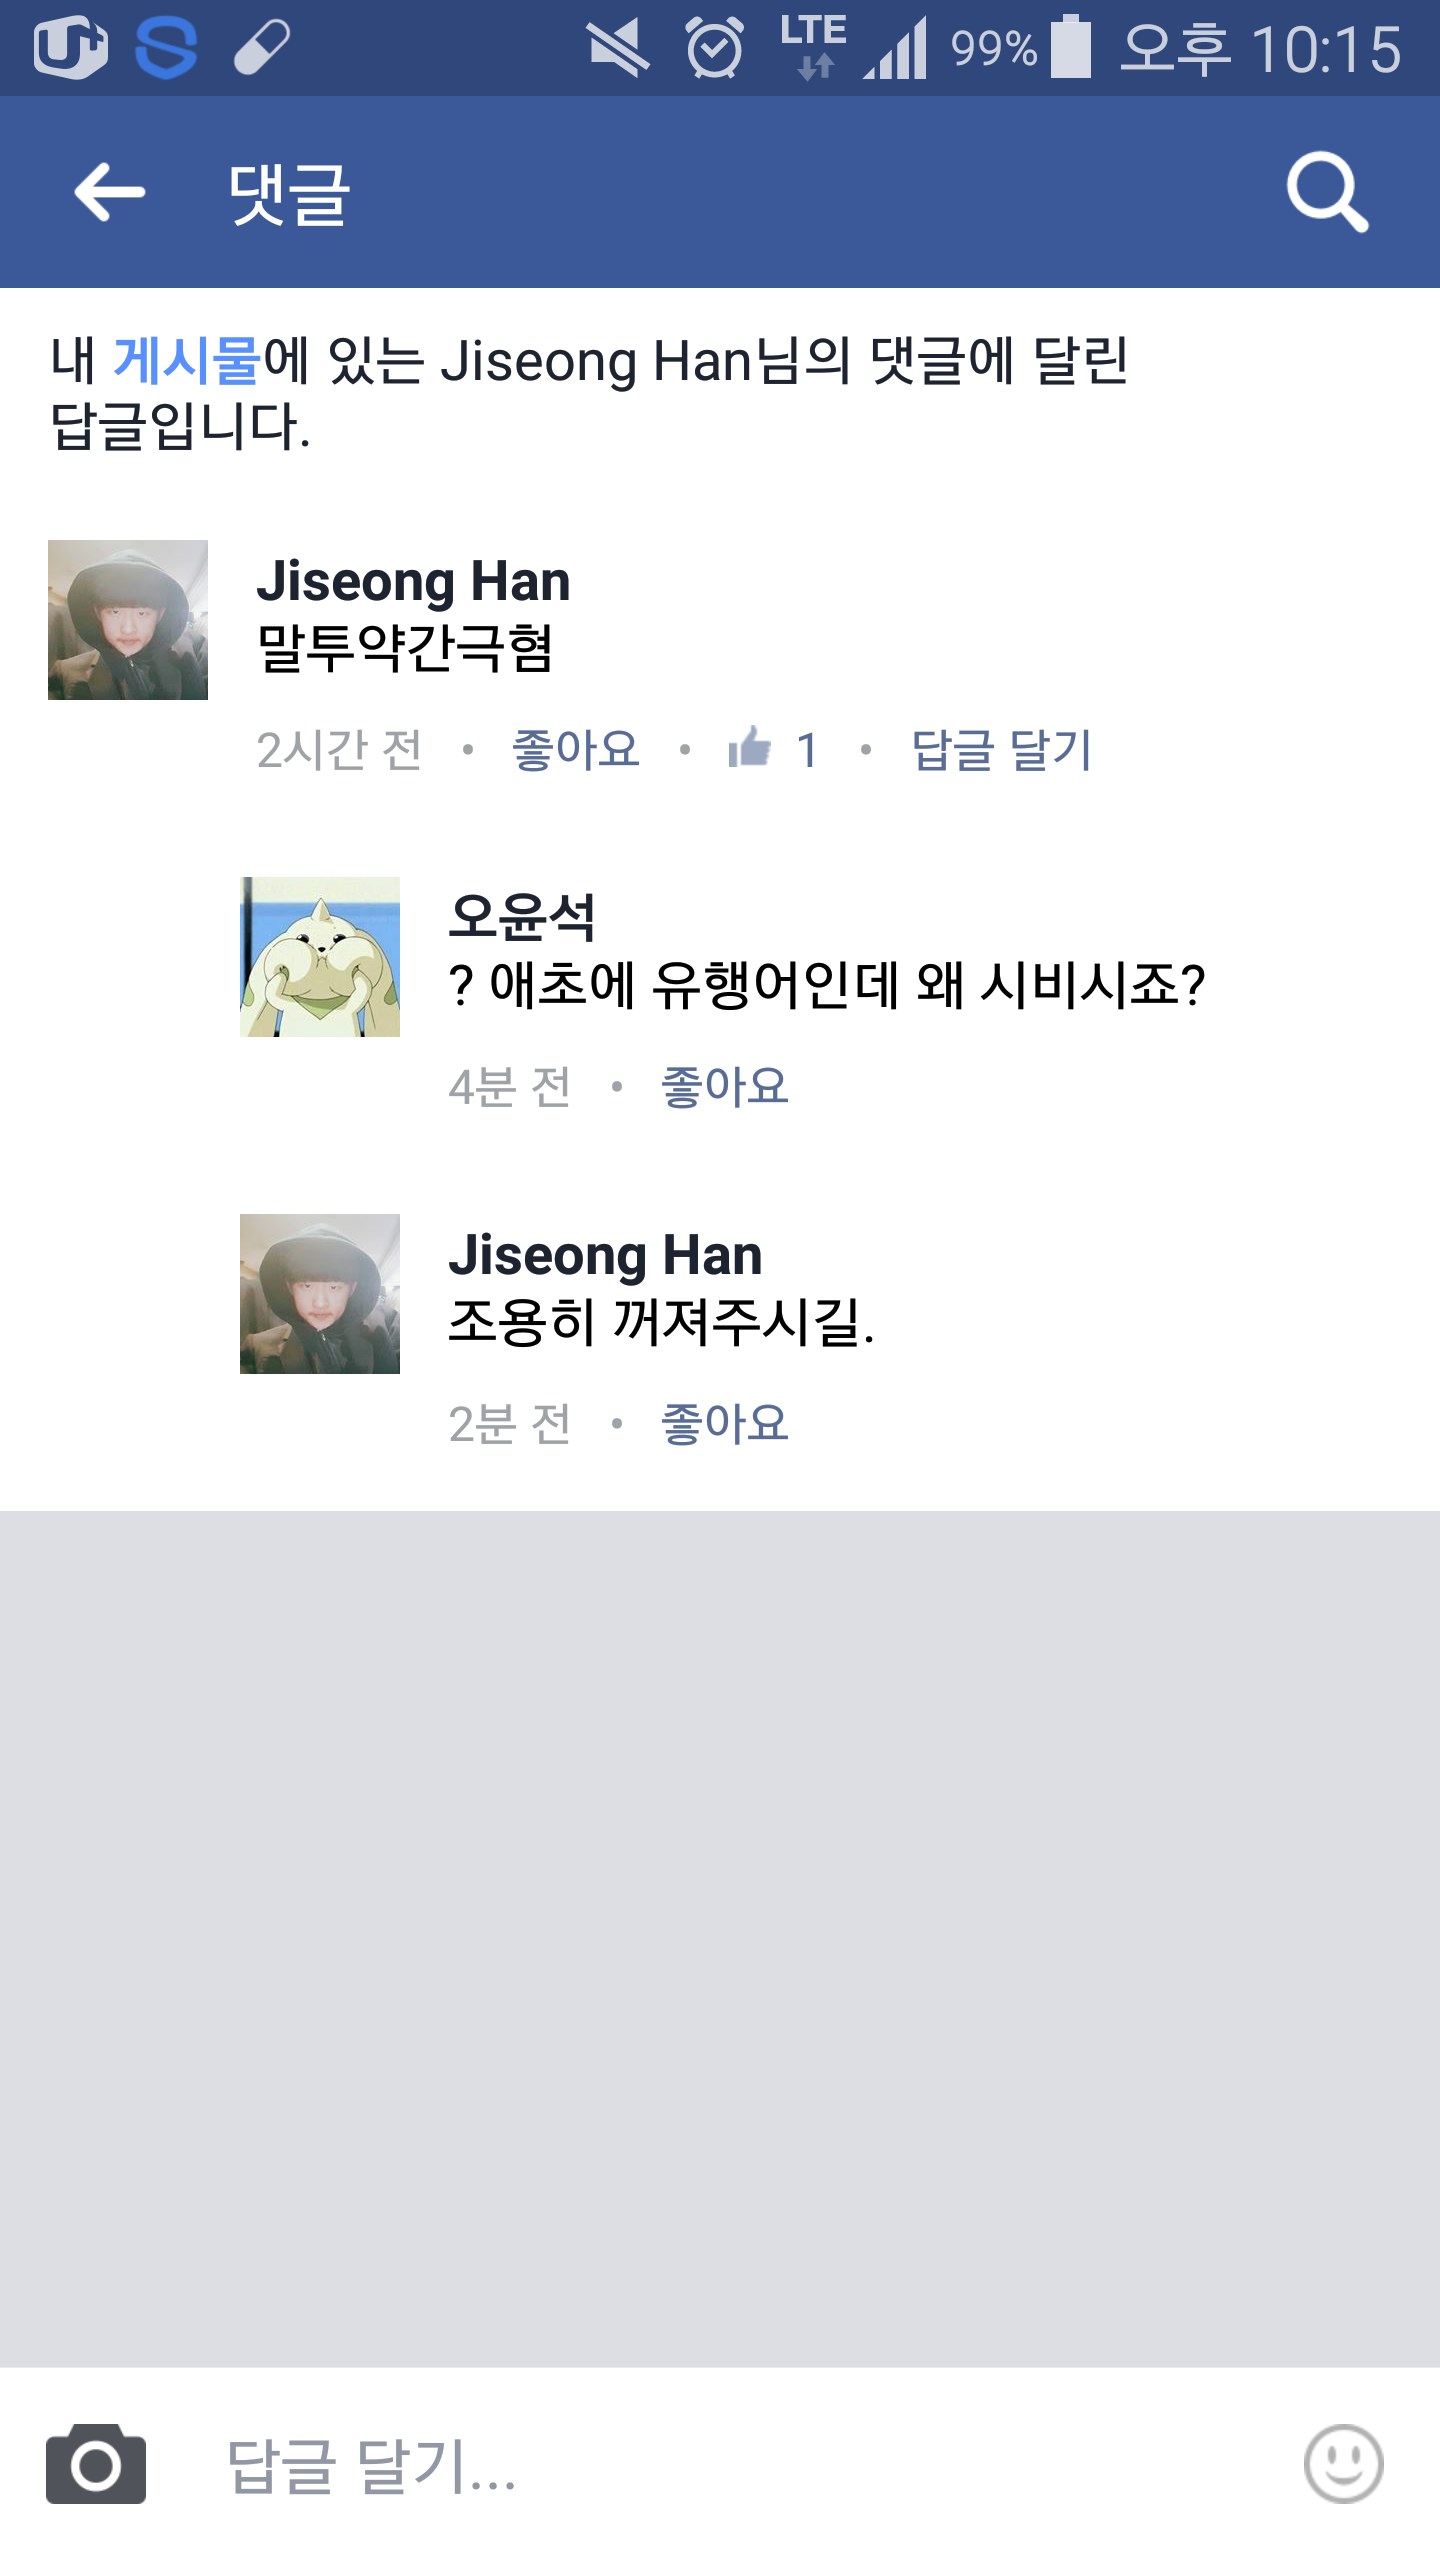Tap the blue S icon in status bar

(166, 47)
